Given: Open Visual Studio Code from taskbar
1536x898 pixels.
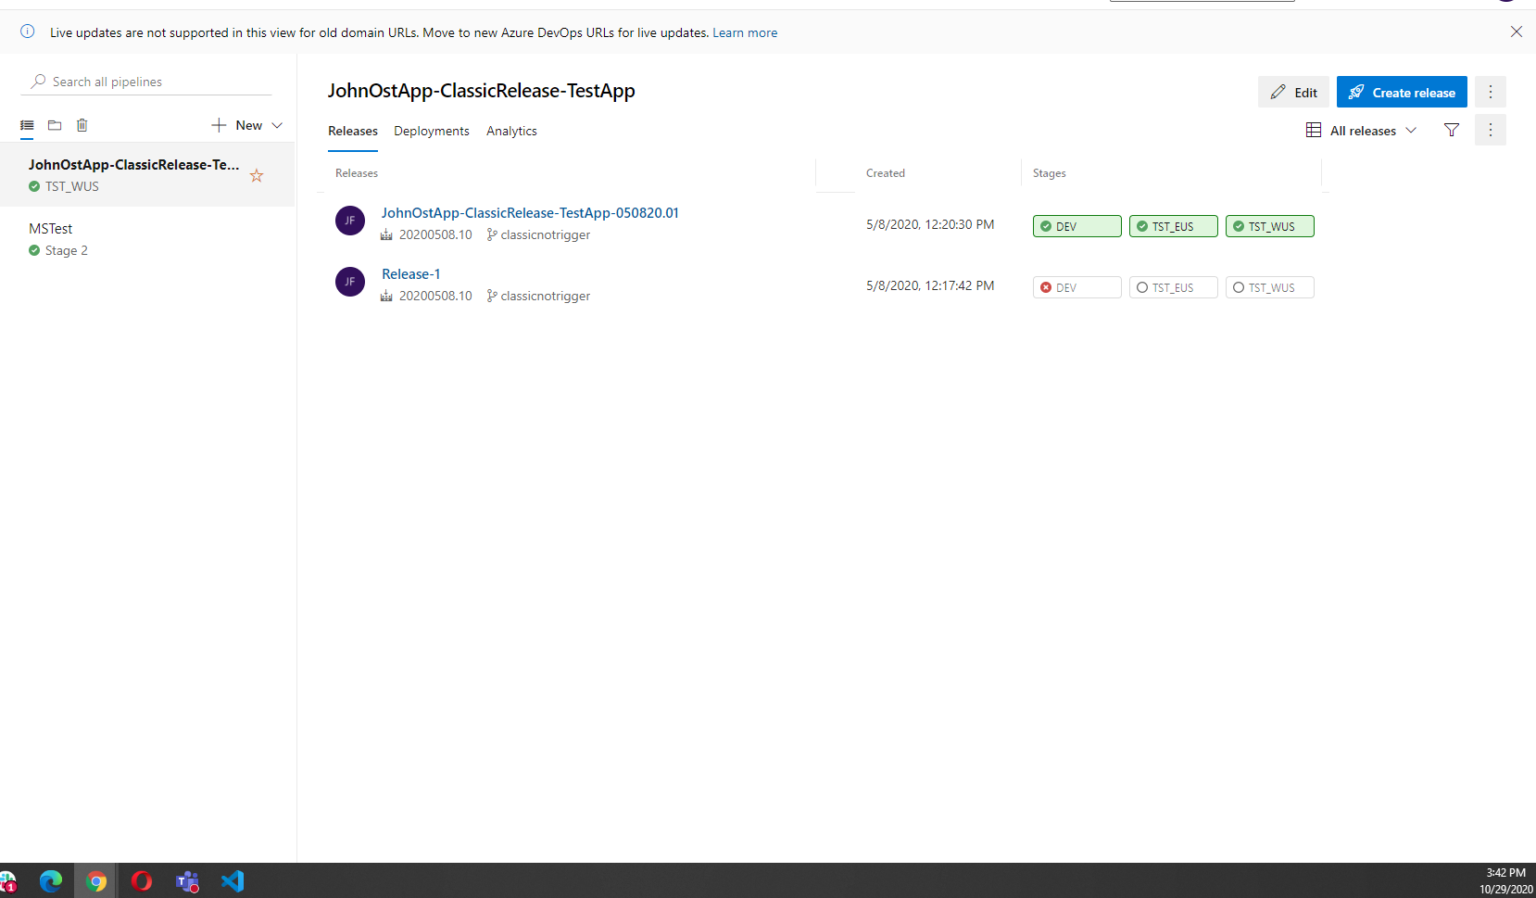Looking at the screenshot, I should [x=232, y=881].
